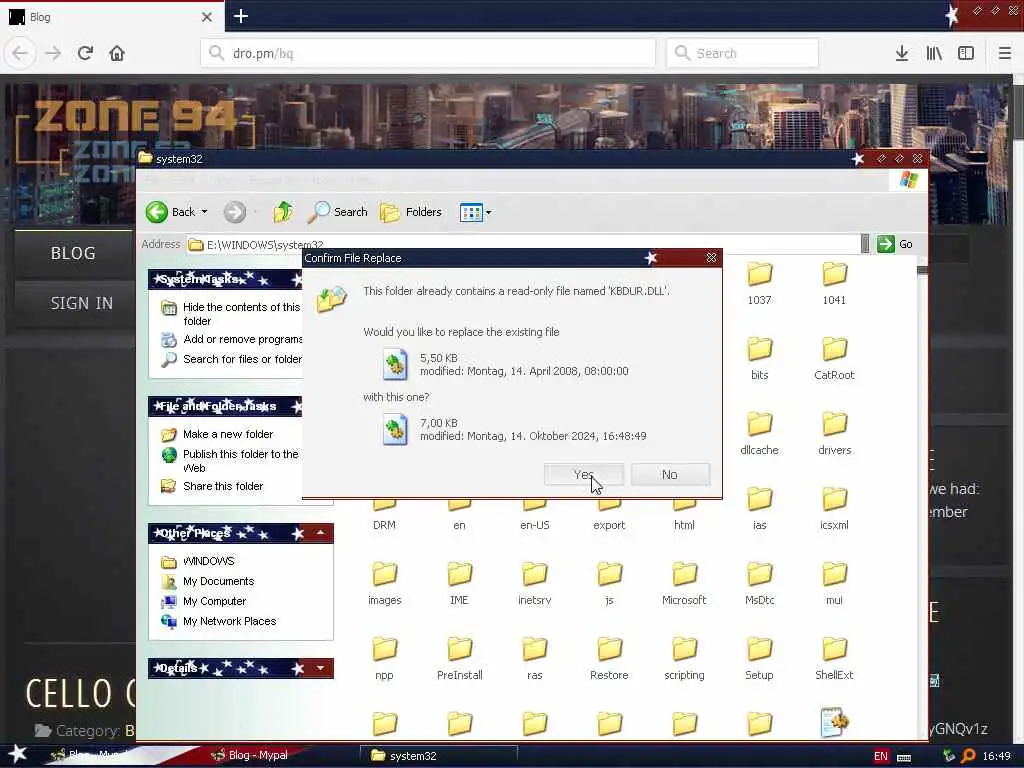This screenshot has height=768, width=1024.
Task: Select the ias folder
Action: [760, 509]
